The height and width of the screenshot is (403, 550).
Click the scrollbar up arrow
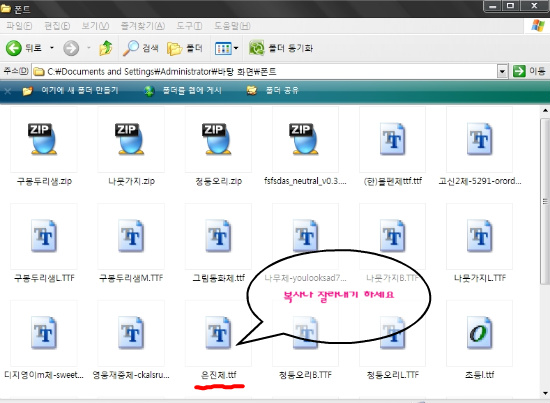tap(545, 110)
